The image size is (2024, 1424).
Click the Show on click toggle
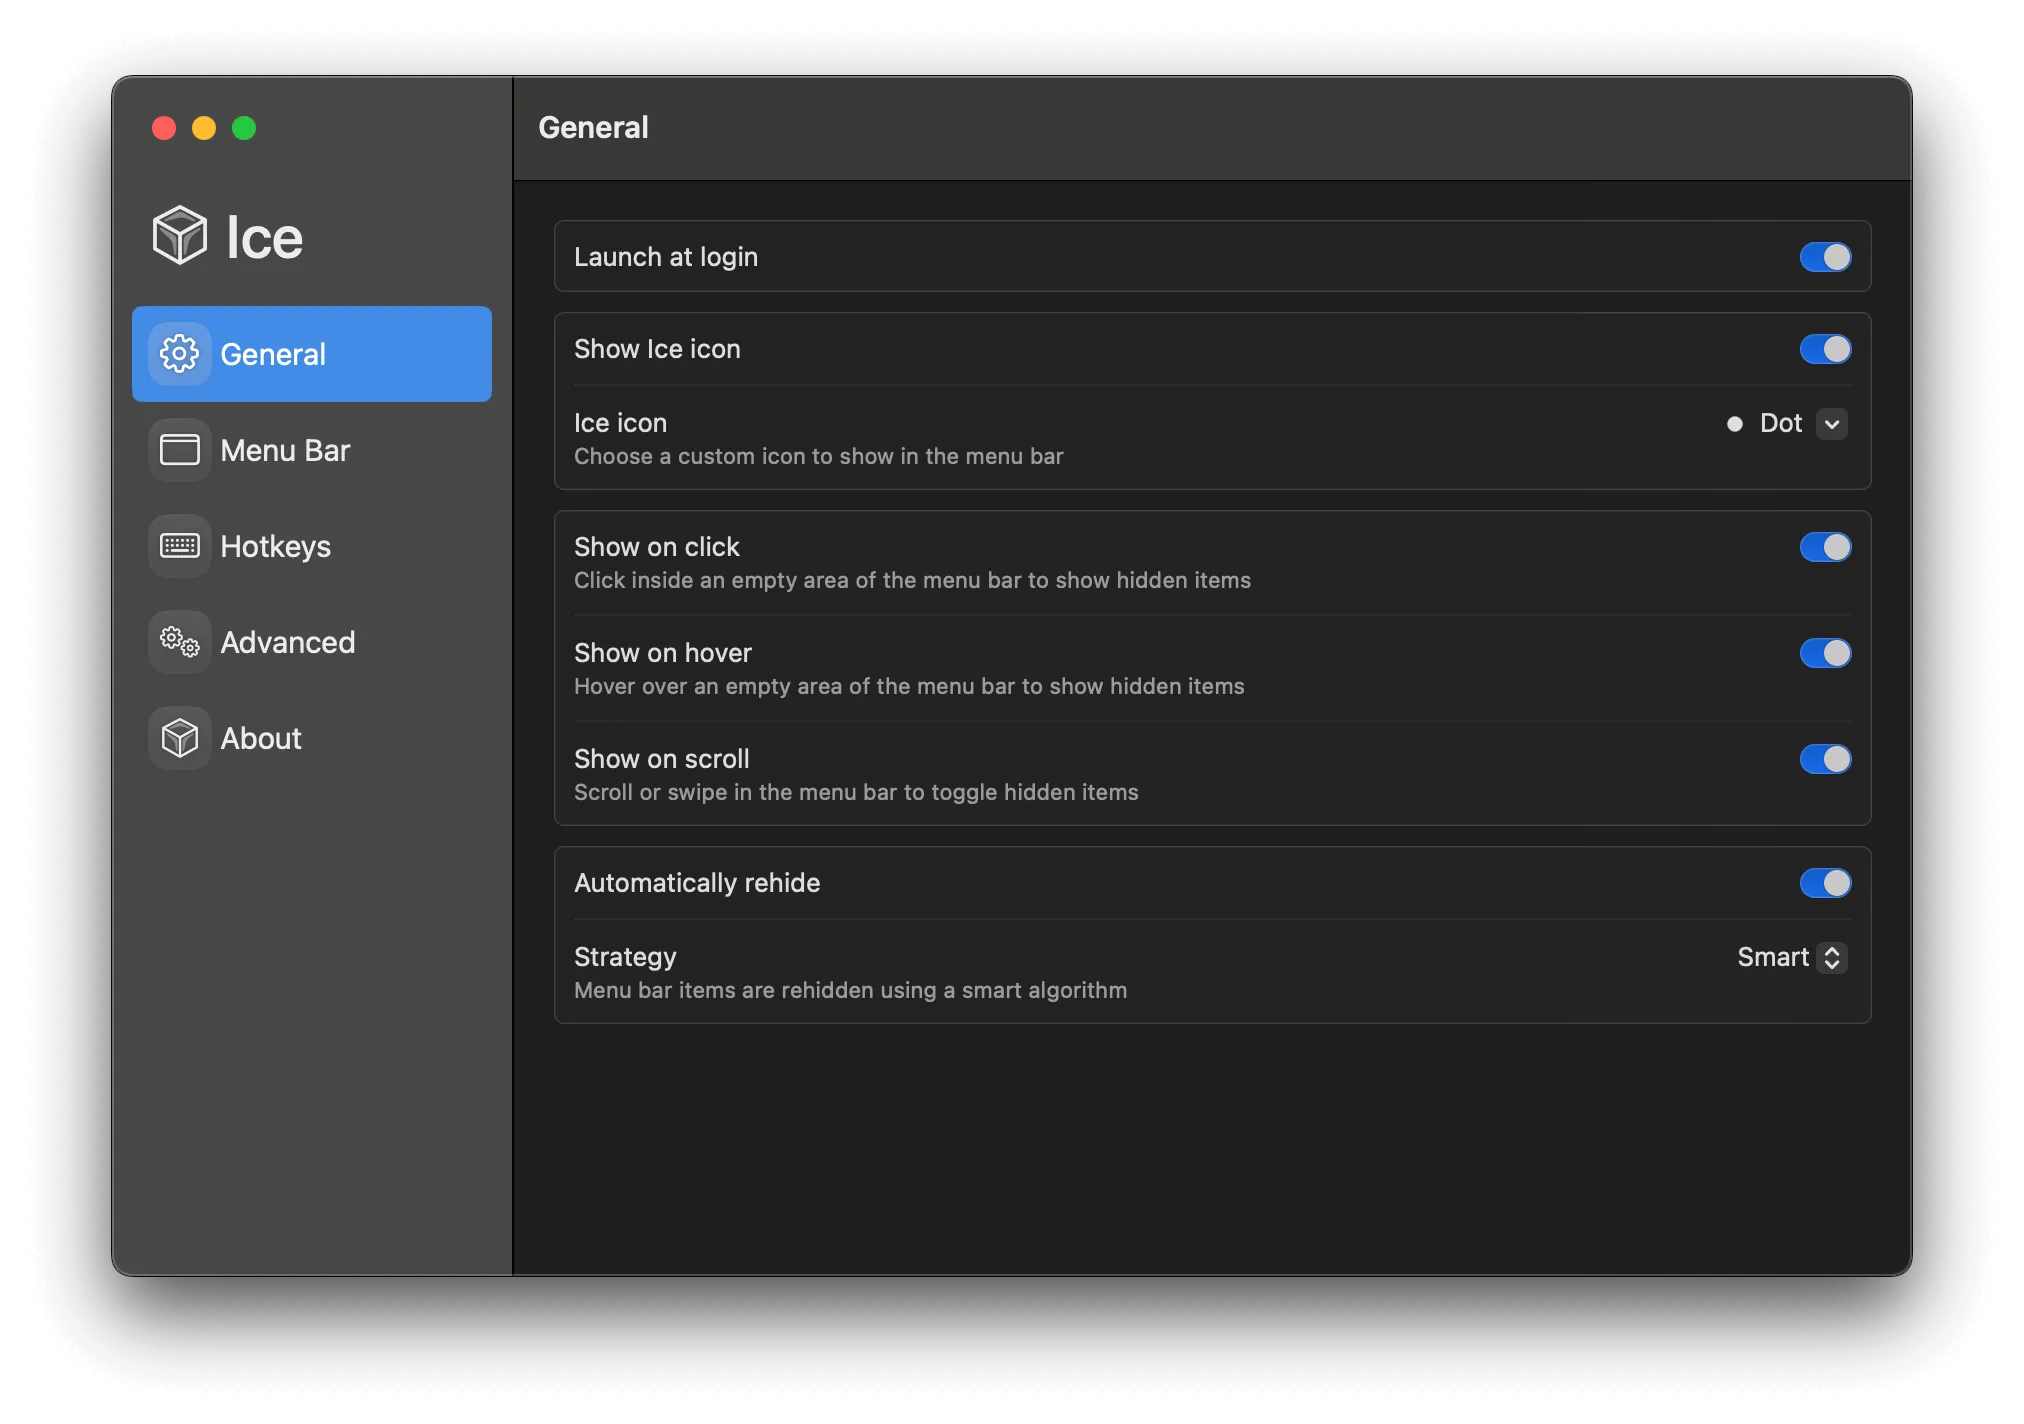(1825, 547)
